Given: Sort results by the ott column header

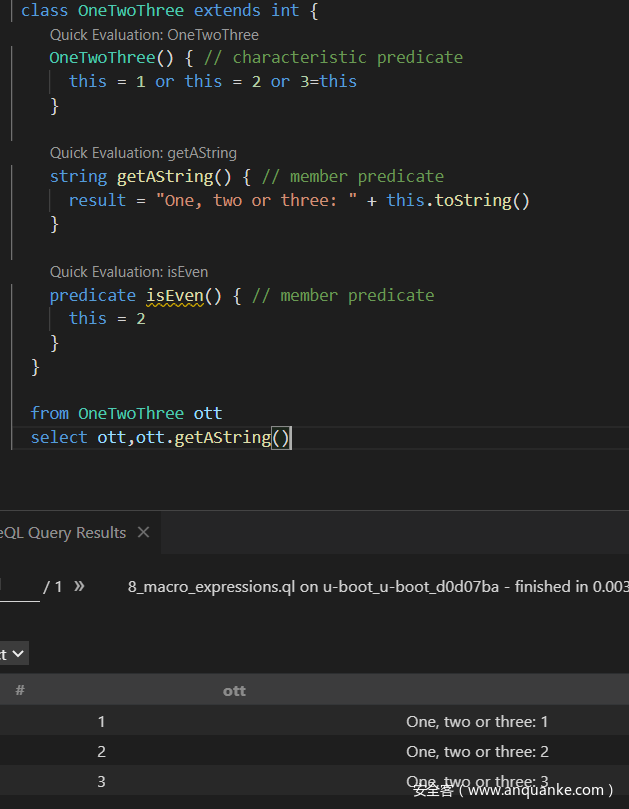Looking at the screenshot, I should (234, 690).
